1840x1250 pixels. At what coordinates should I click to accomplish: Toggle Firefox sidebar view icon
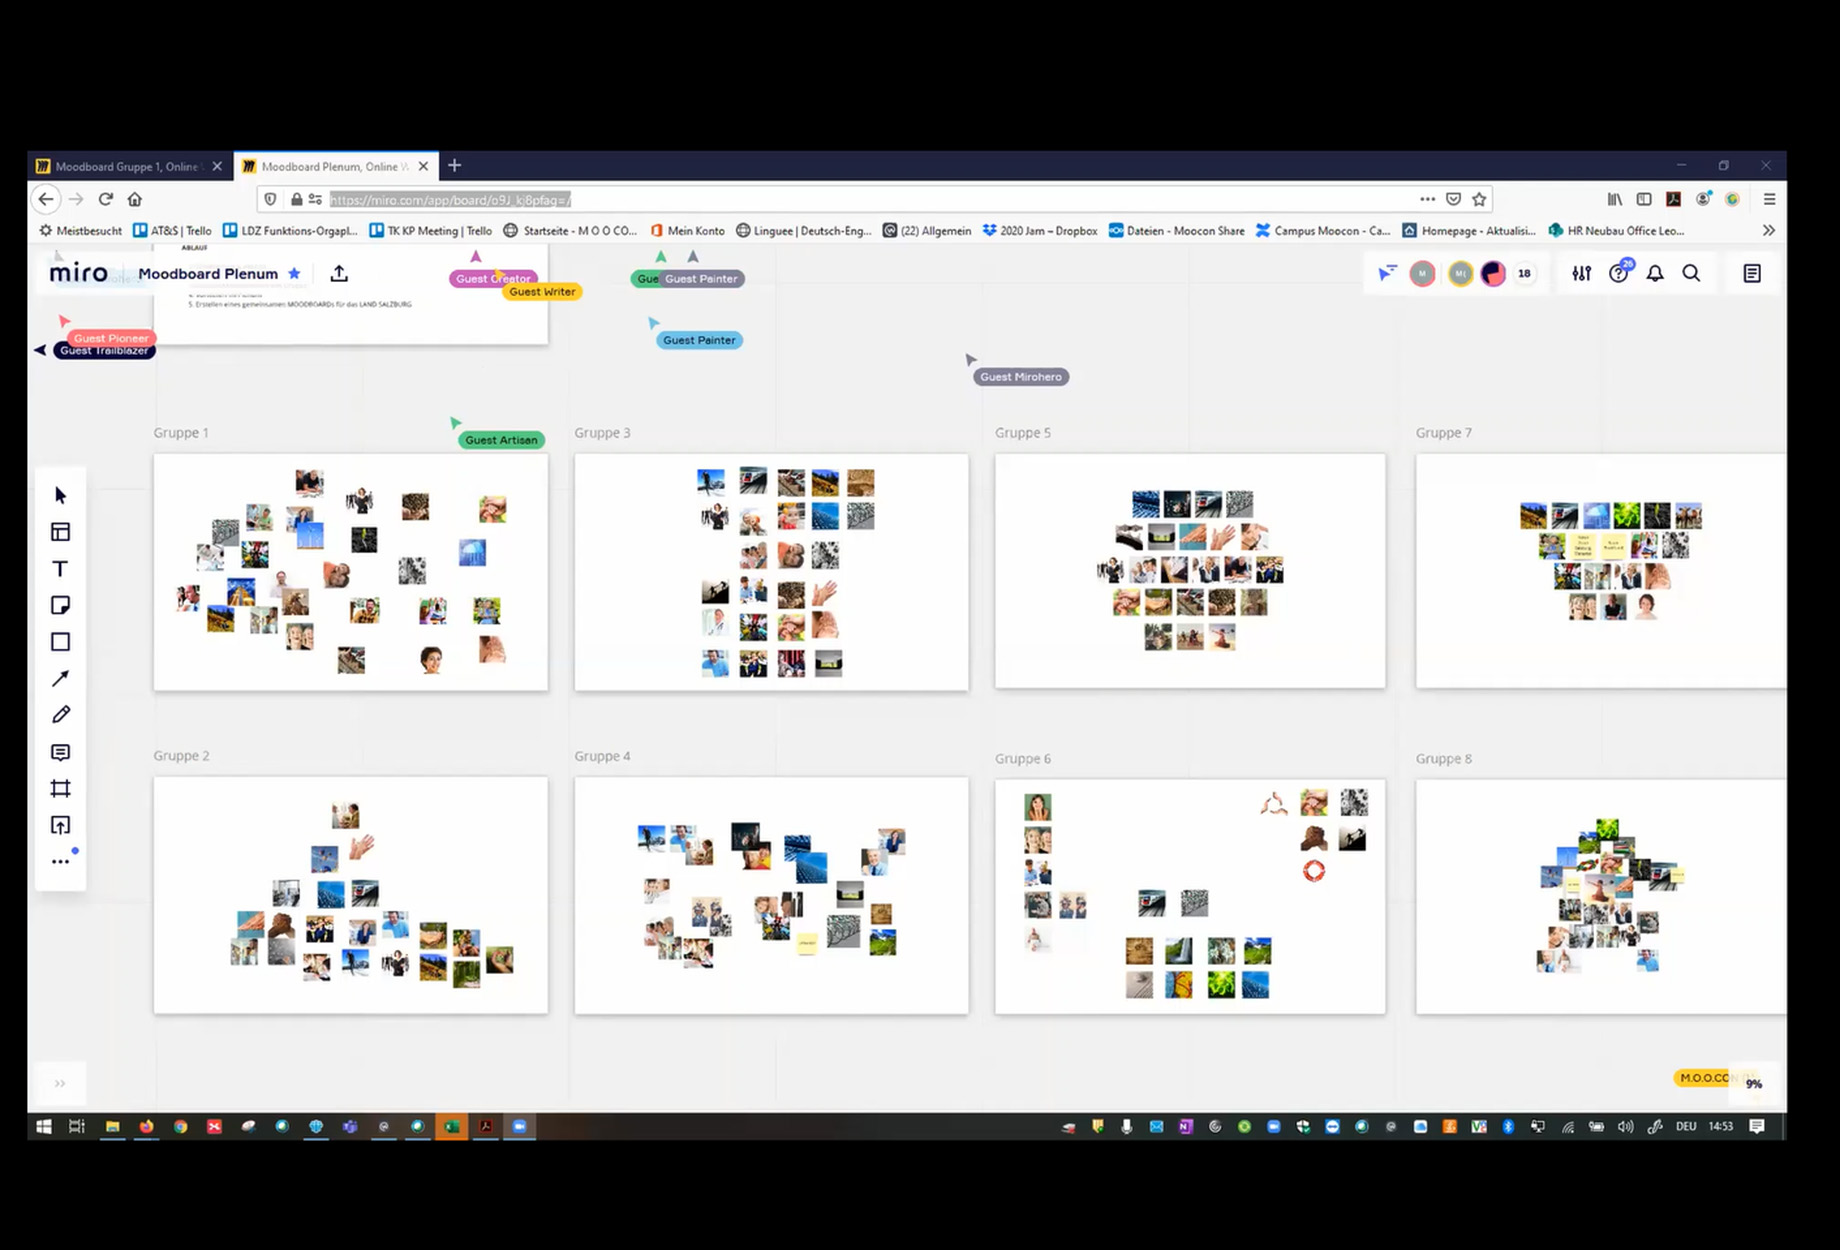tap(1644, 199)
